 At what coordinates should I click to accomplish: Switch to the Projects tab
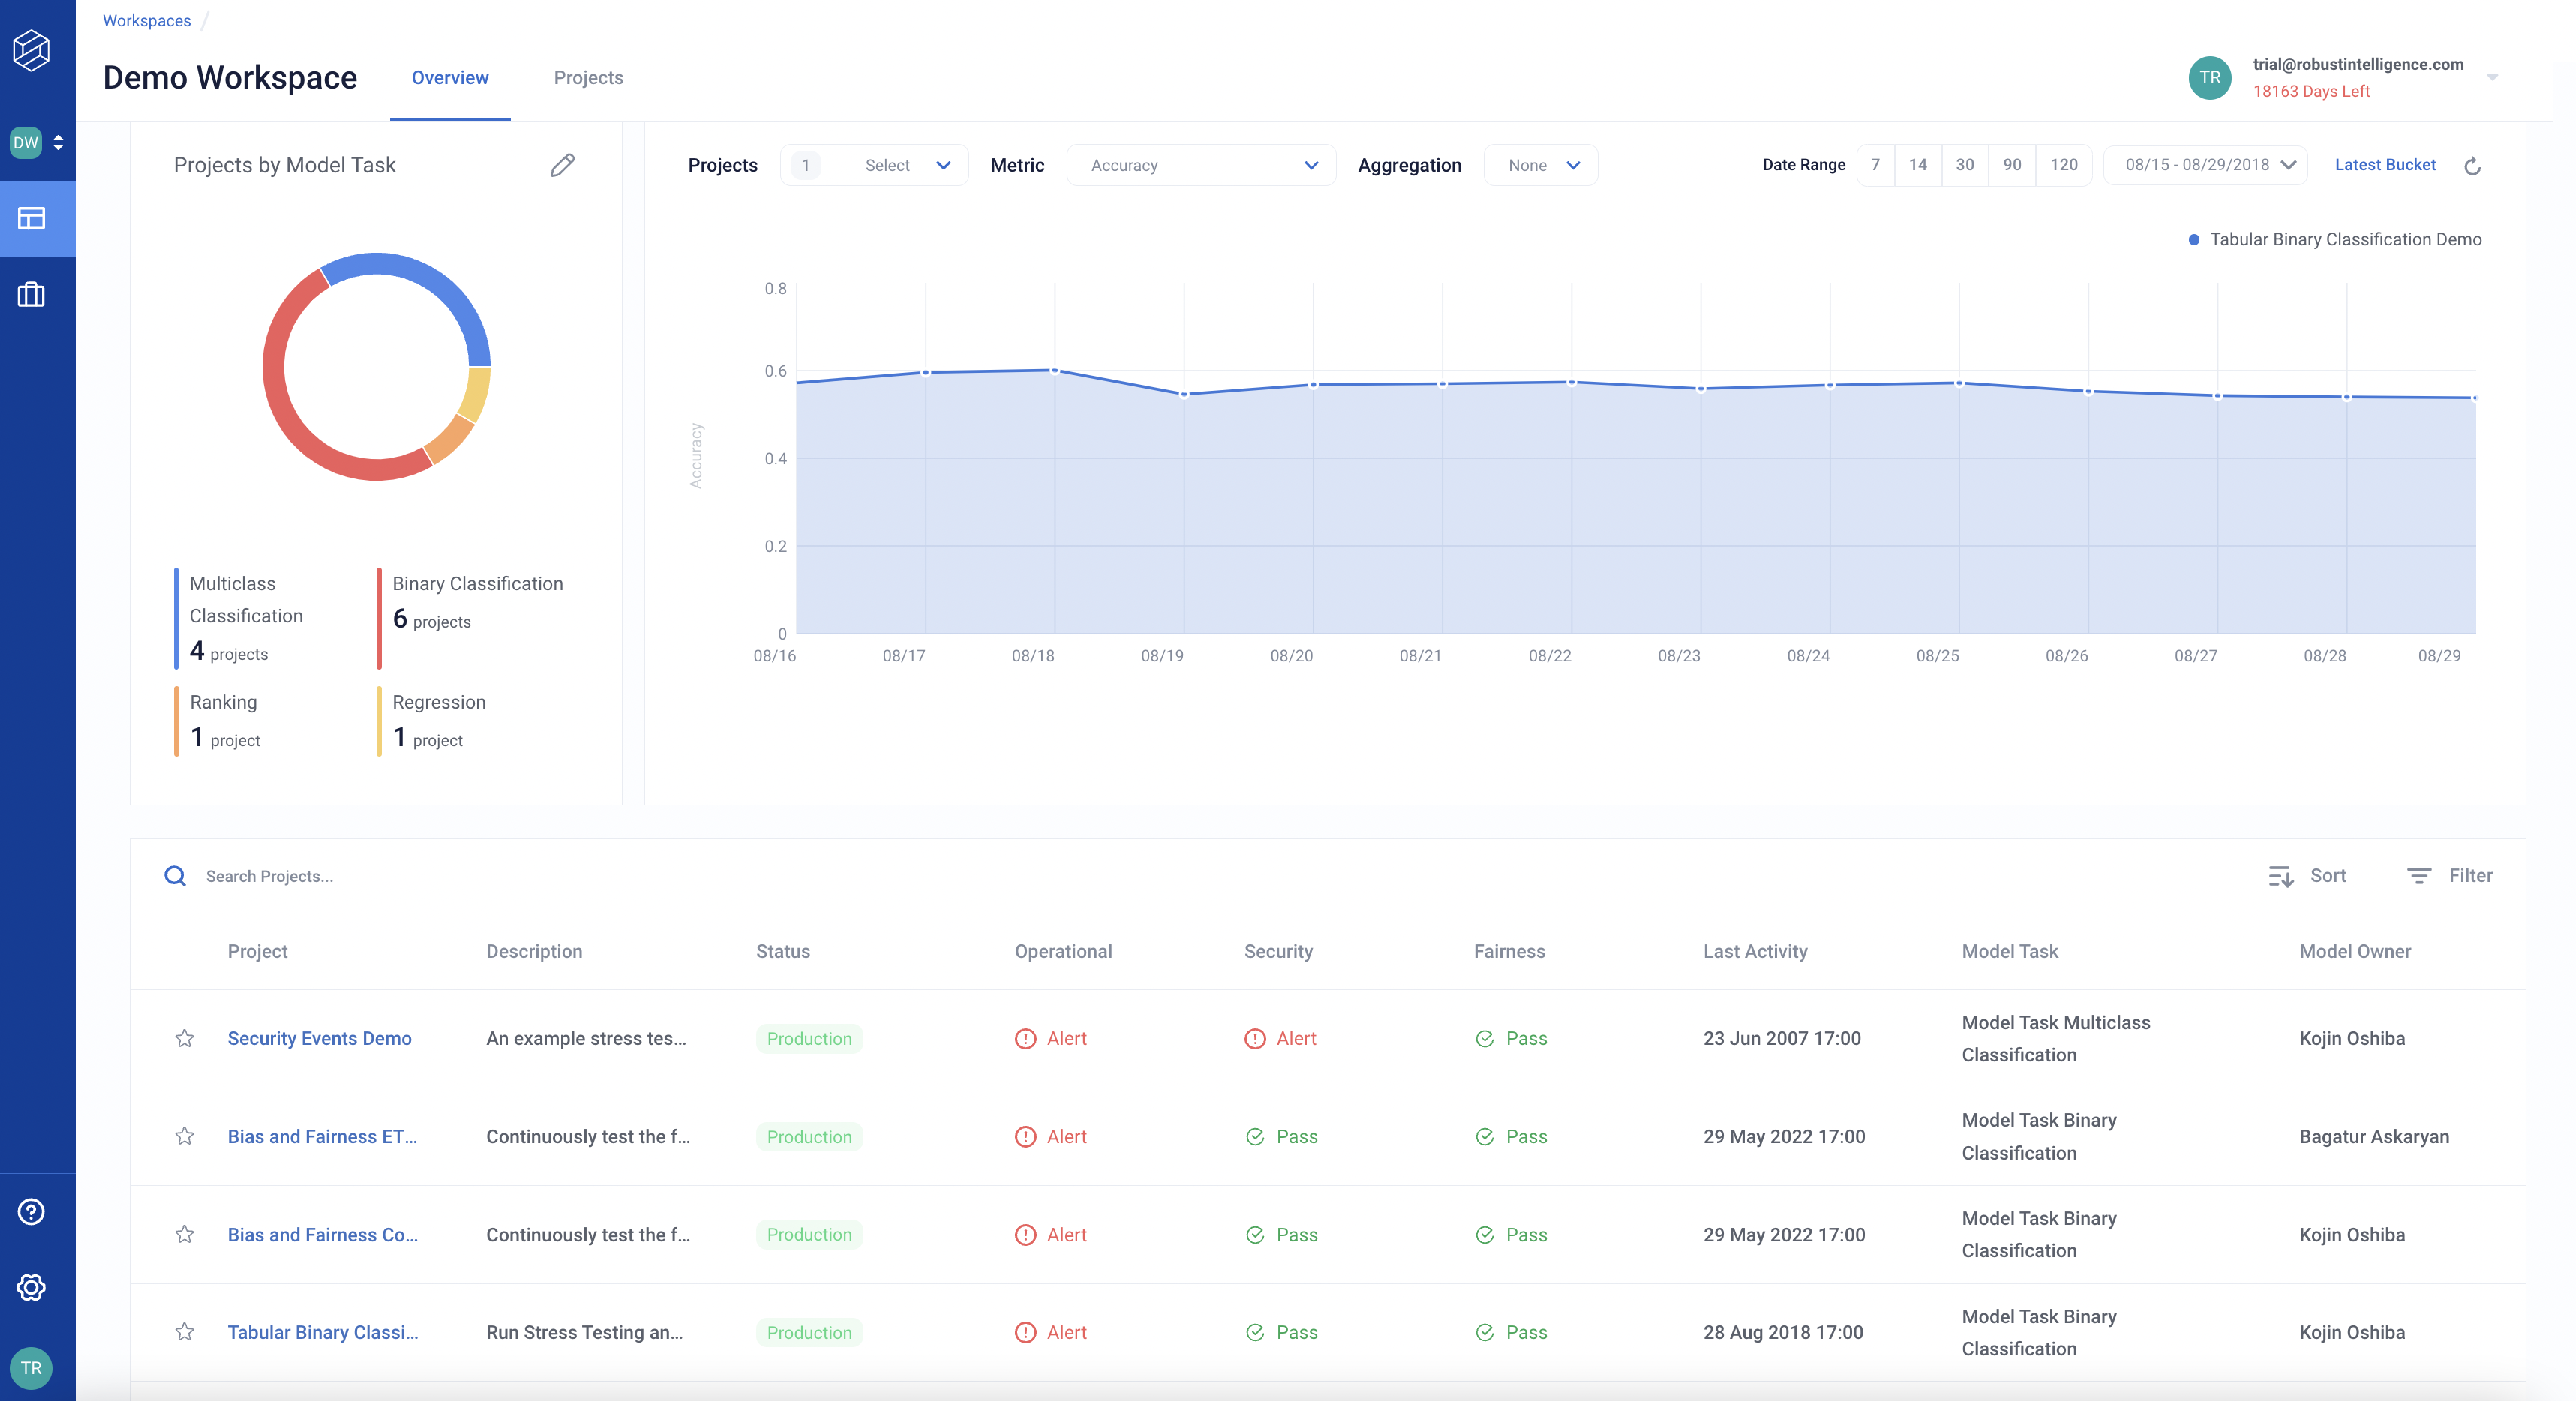[x=588, y=77]
